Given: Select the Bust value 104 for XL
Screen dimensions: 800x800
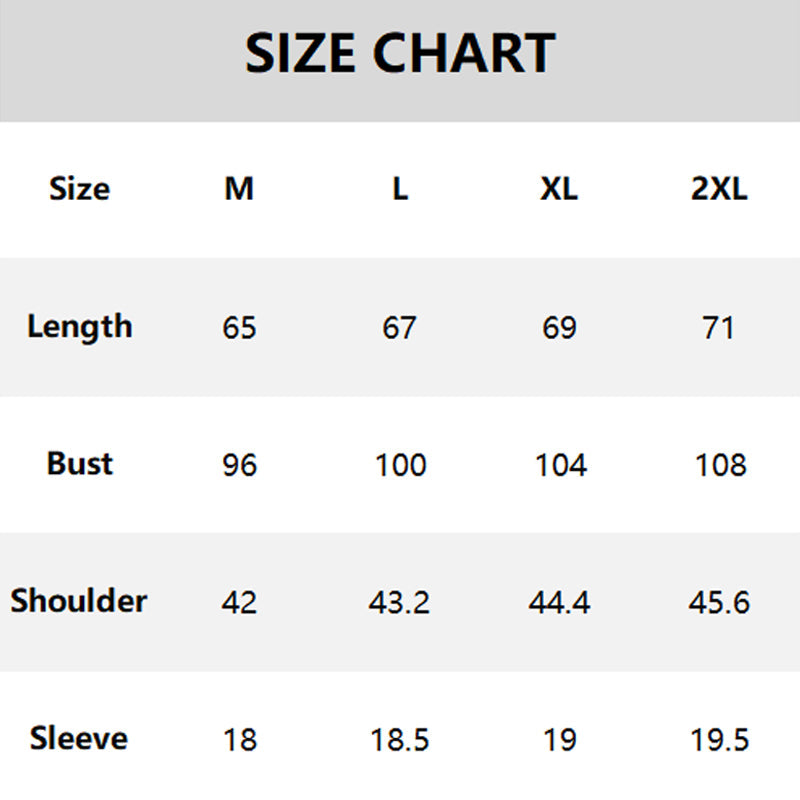Looking at the screenshot, I should click(x=559, y=465).
